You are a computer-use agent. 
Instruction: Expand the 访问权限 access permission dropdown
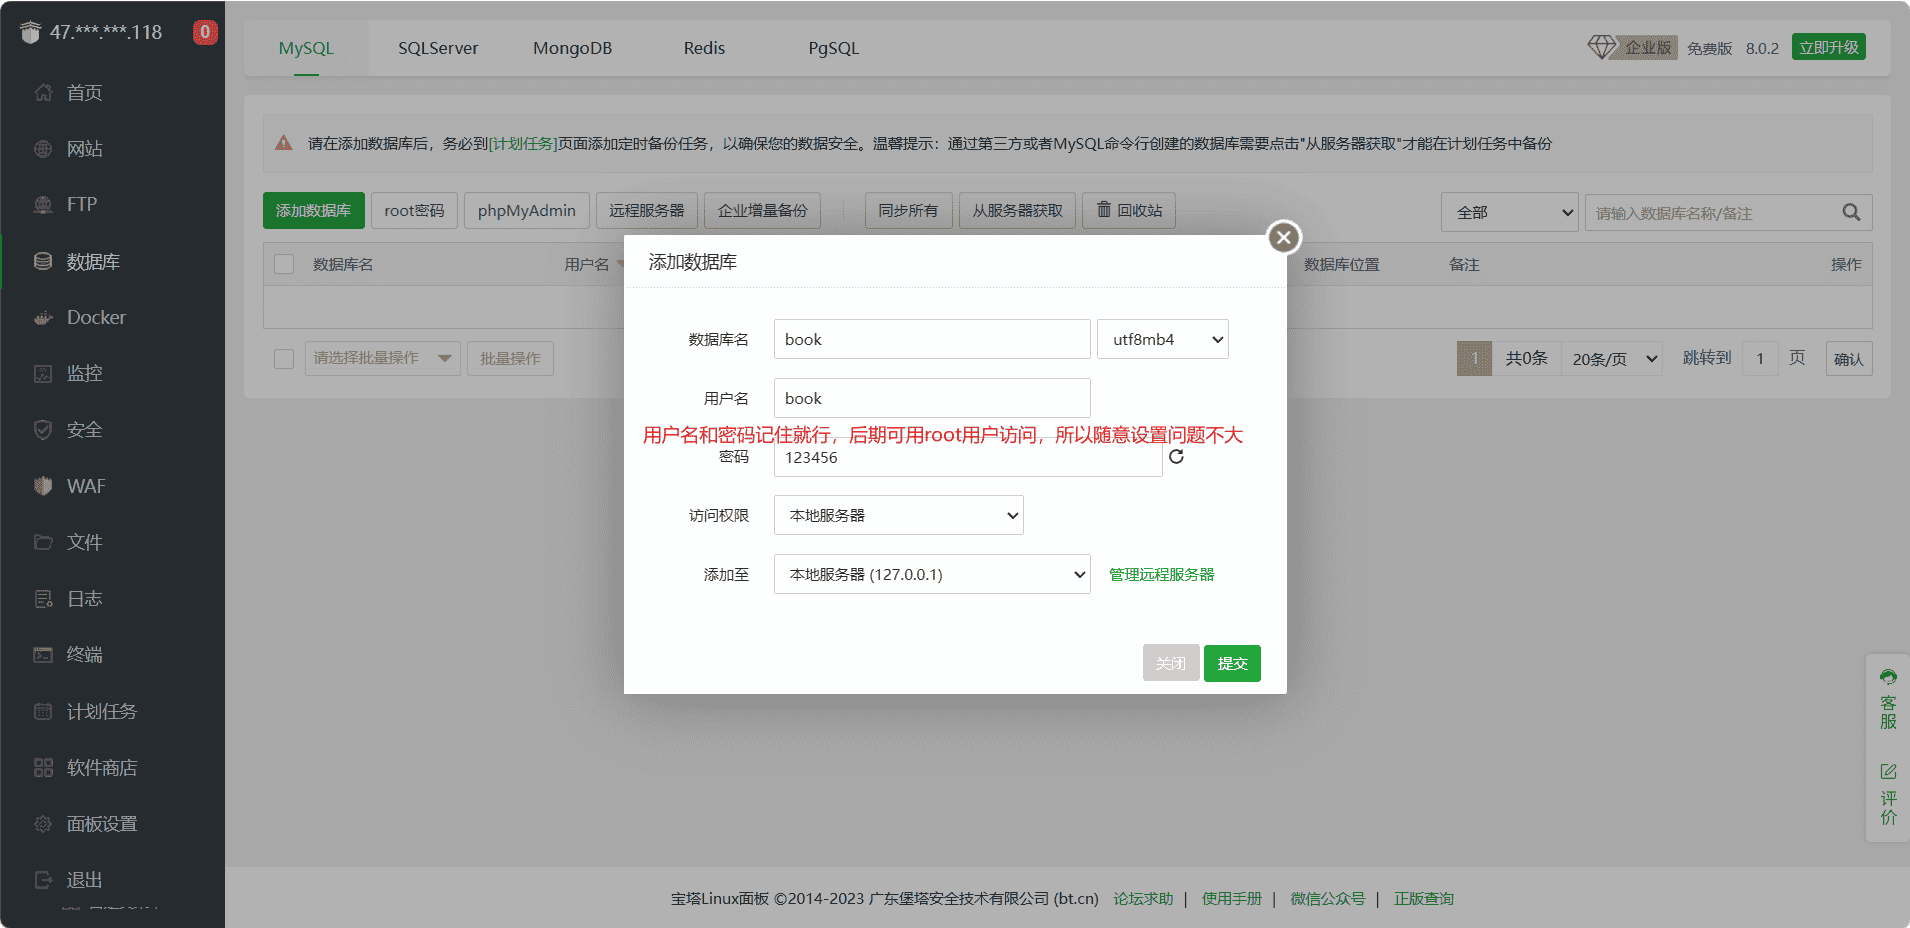click(898, 515)
